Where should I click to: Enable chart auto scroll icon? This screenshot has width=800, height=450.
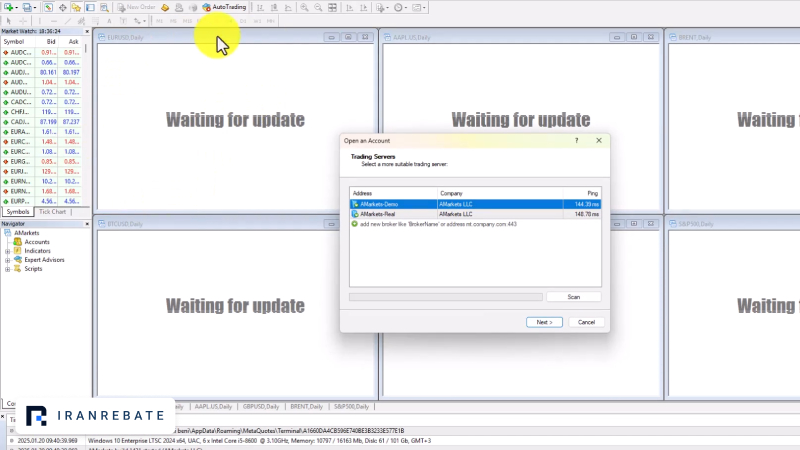click(x=349, y=7)
